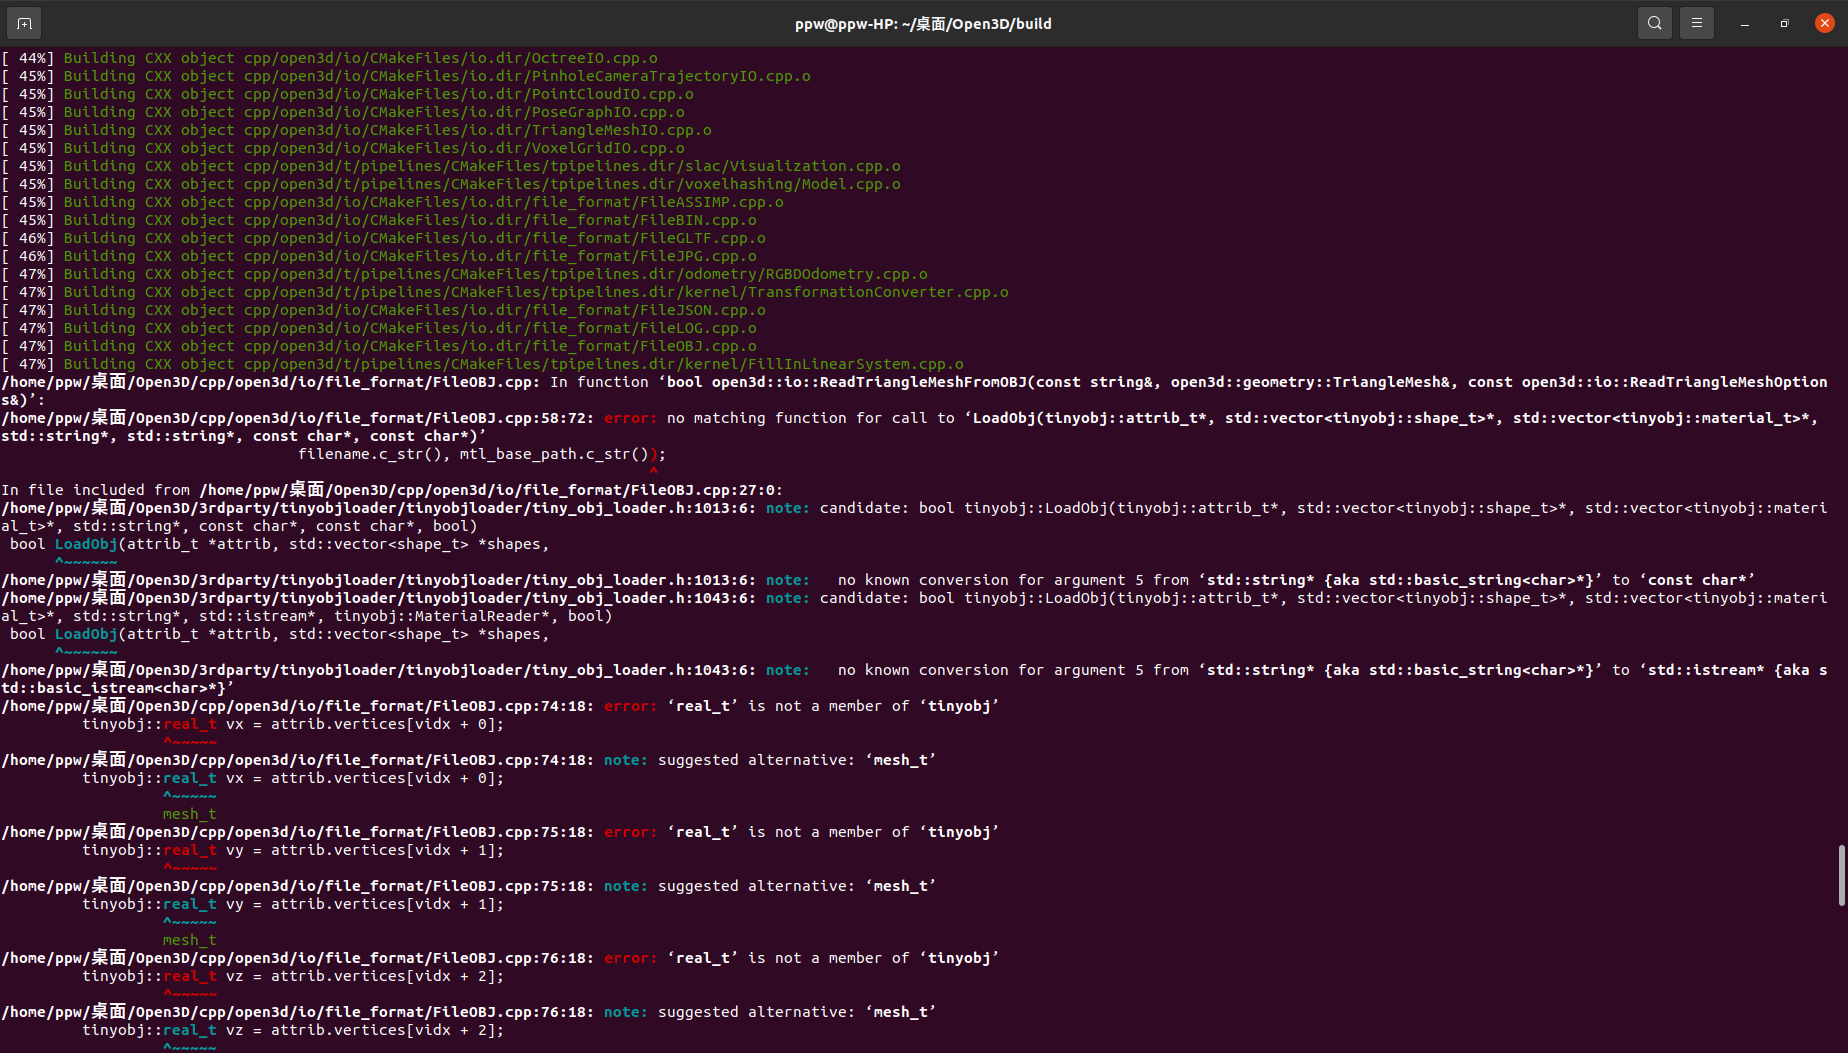Click the PinholeCameraTrajectoryIO.cpp.o build line
The height and width of the screenshot is (1053, 1848).
(406, 76)
